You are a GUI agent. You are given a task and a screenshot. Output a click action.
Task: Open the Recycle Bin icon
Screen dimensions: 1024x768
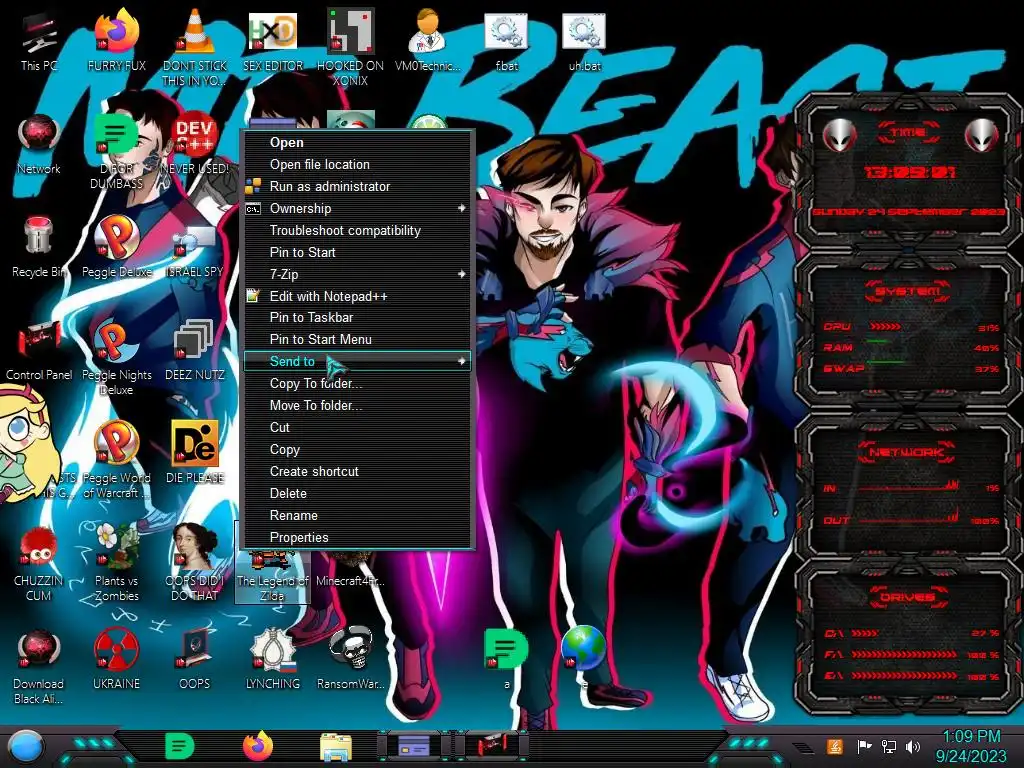(x=39, y=247)
